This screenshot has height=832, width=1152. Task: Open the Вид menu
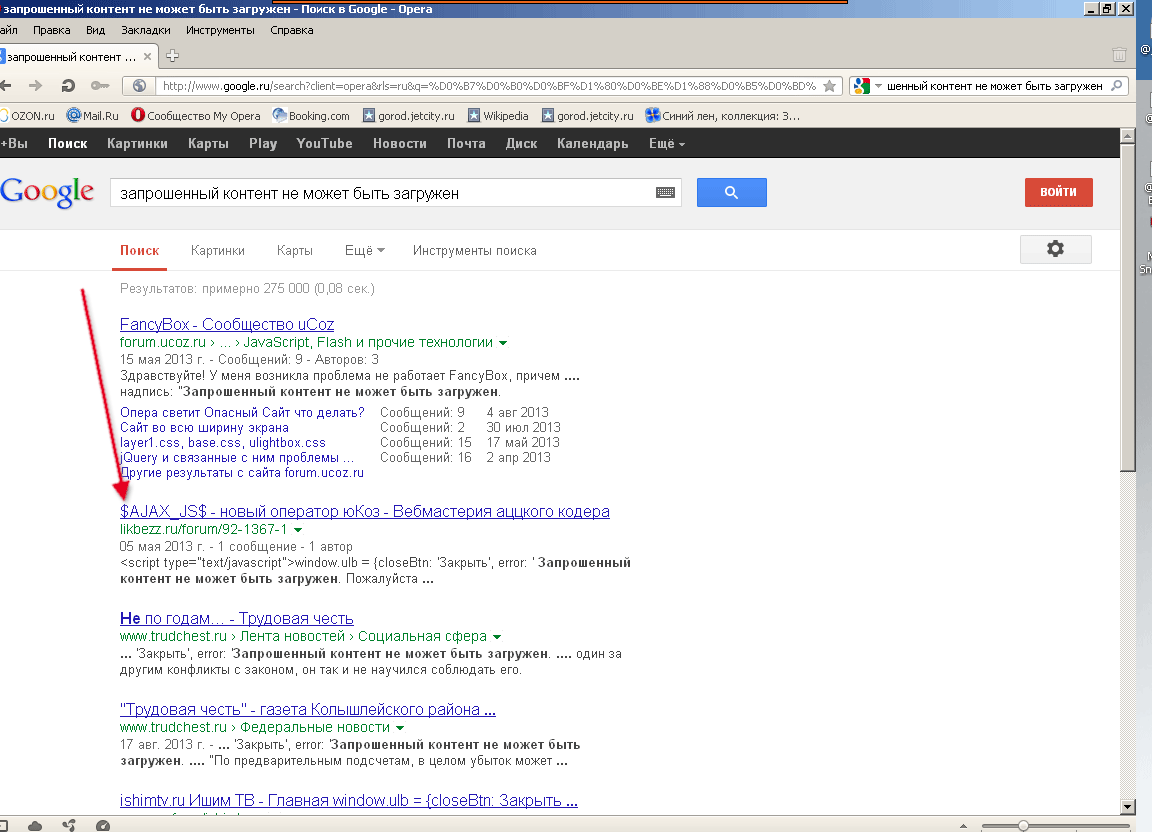coord(96,30)
